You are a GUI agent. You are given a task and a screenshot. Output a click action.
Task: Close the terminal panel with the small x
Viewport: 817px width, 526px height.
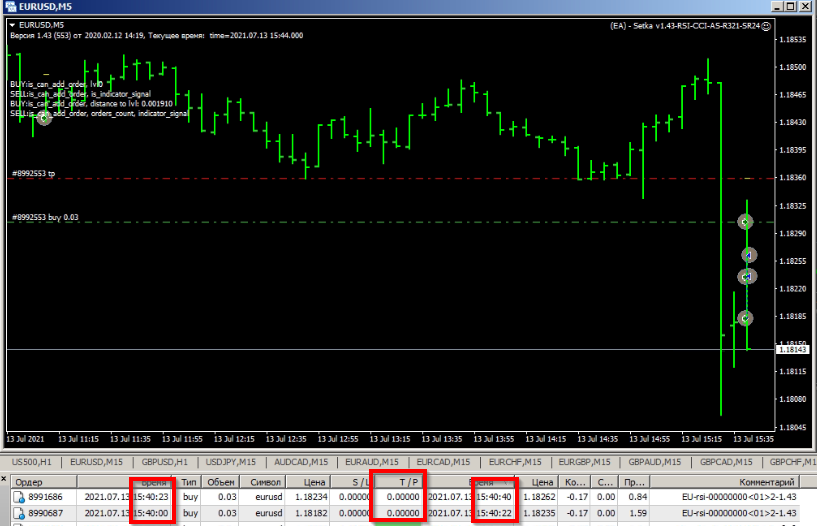(x=3, y=479)
